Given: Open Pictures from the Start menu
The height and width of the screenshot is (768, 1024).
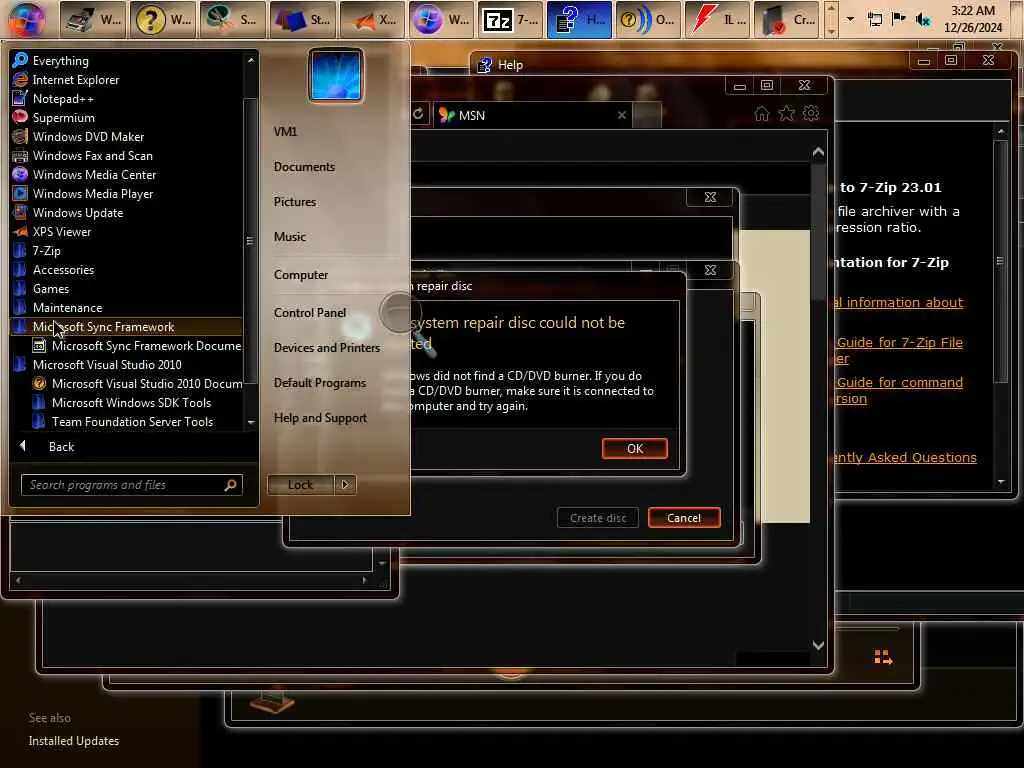Looking at the screenshot, I should pyautogui.click(x=295, y=202).
